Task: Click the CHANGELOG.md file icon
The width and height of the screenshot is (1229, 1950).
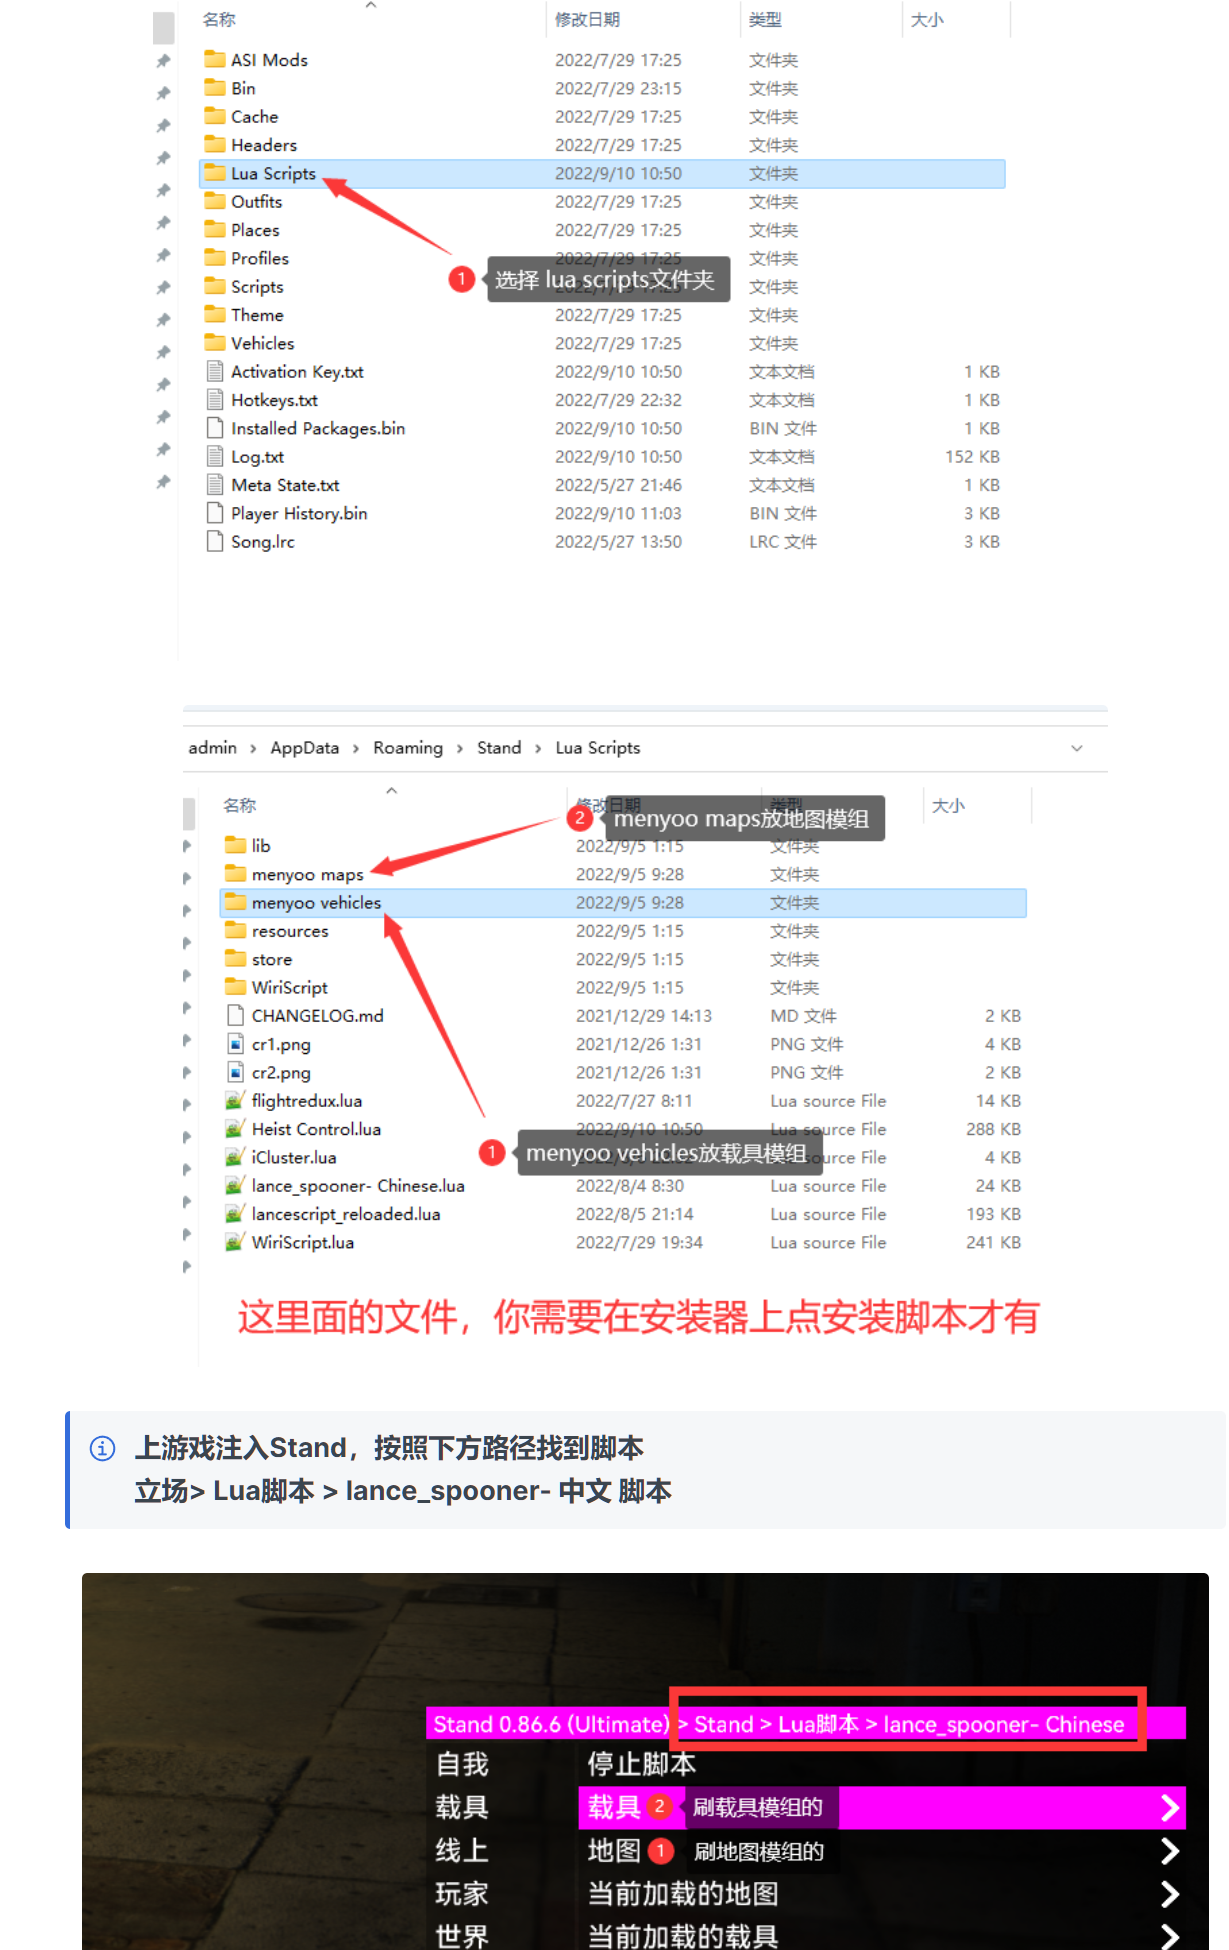Action: click(x=235, y=1015)
